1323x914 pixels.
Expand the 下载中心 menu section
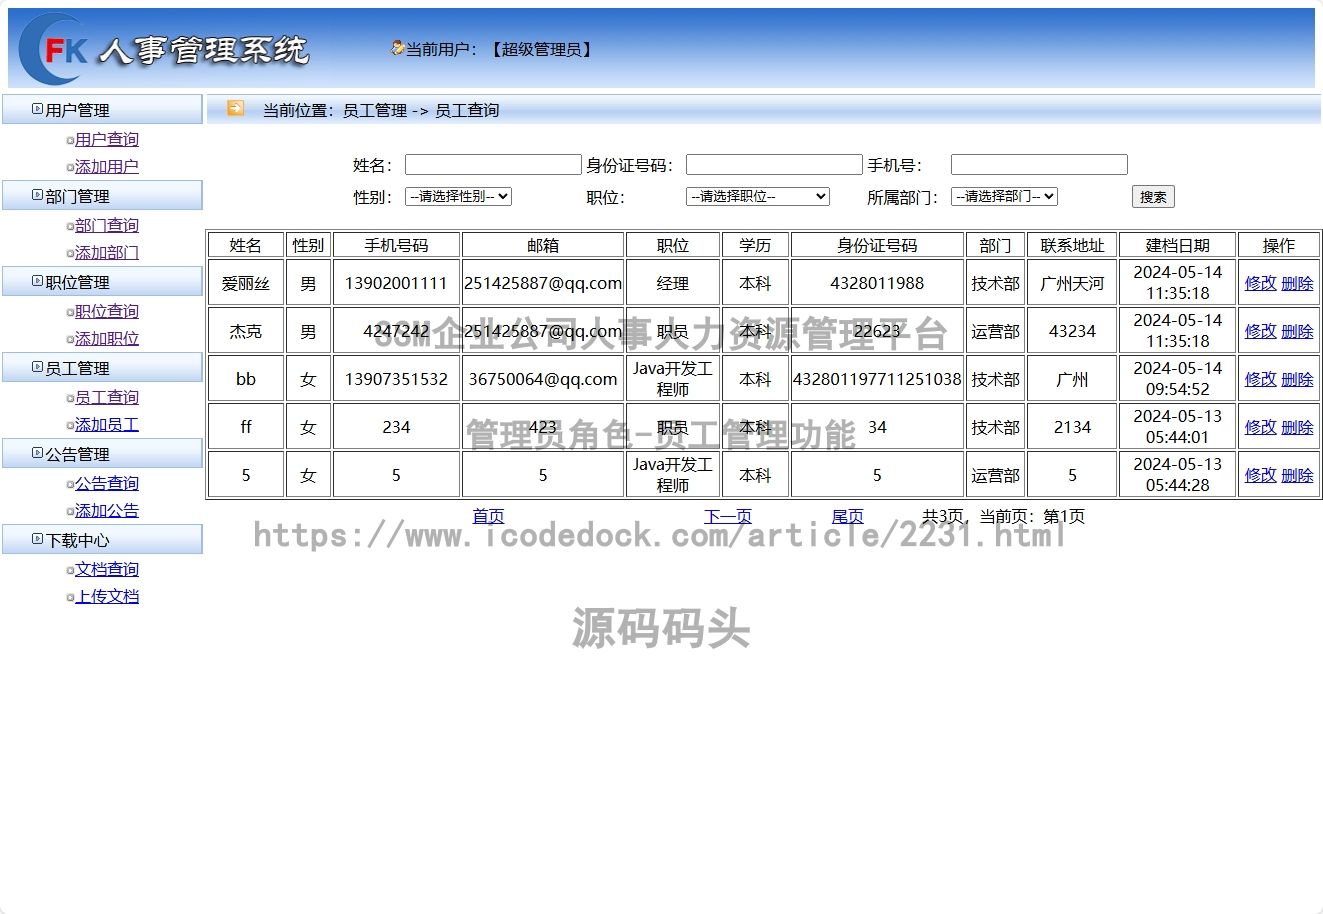click(x=102, y=540)
